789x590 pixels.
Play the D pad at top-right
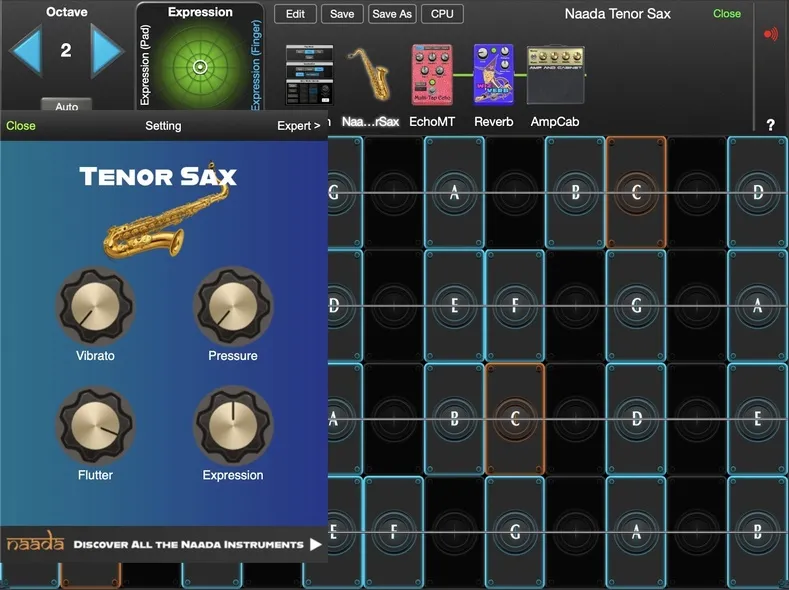[758, 192]
